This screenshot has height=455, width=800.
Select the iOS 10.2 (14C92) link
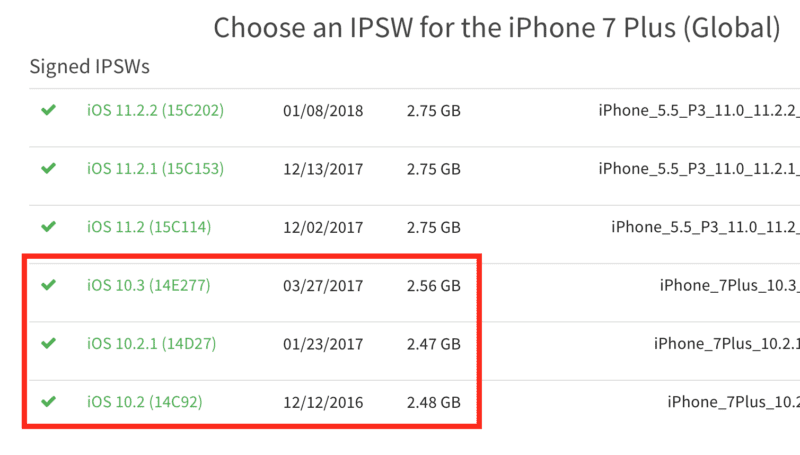pos(144,402)
